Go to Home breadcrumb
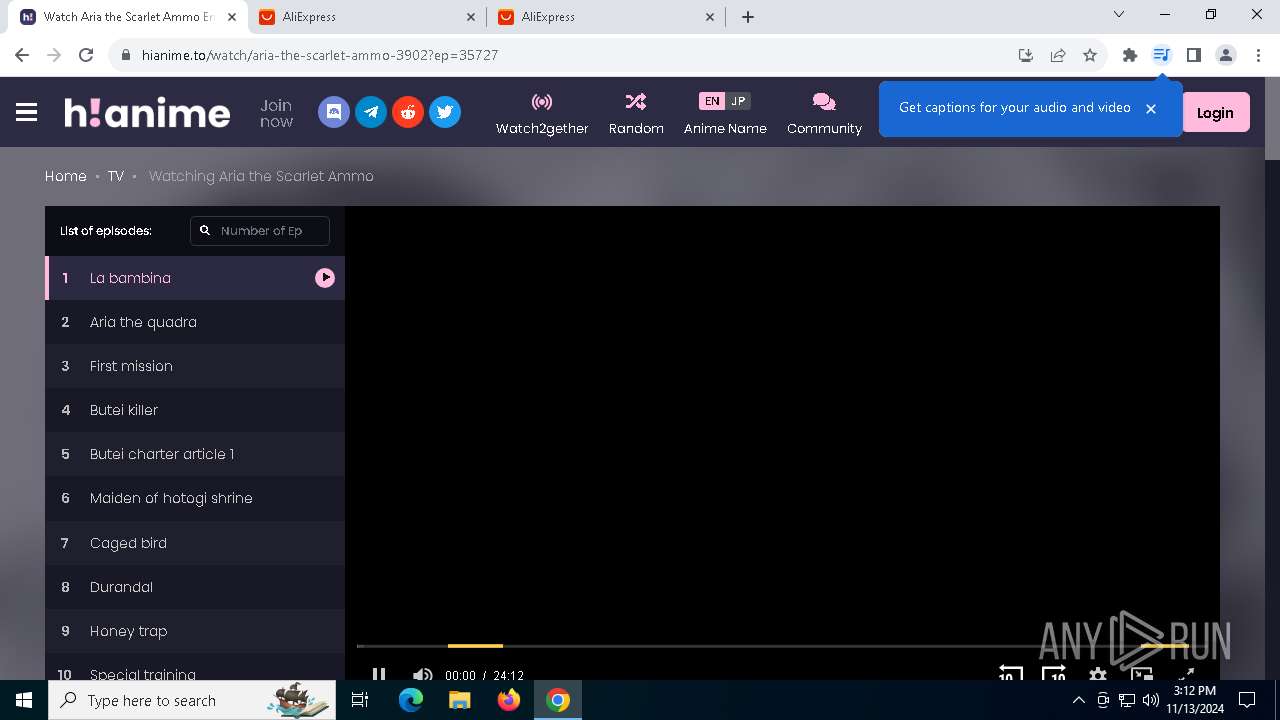1280x720 pixels. 66,176
